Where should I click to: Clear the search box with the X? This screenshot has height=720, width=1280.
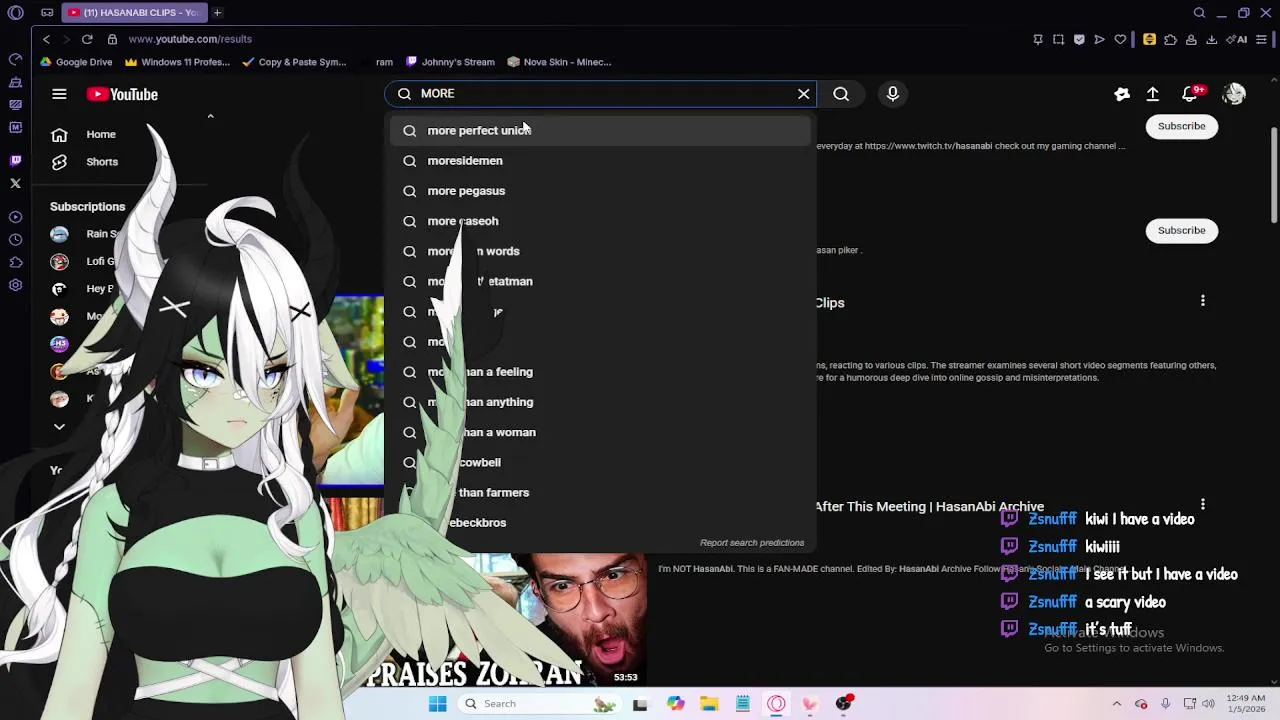click(x=804, y=94)
